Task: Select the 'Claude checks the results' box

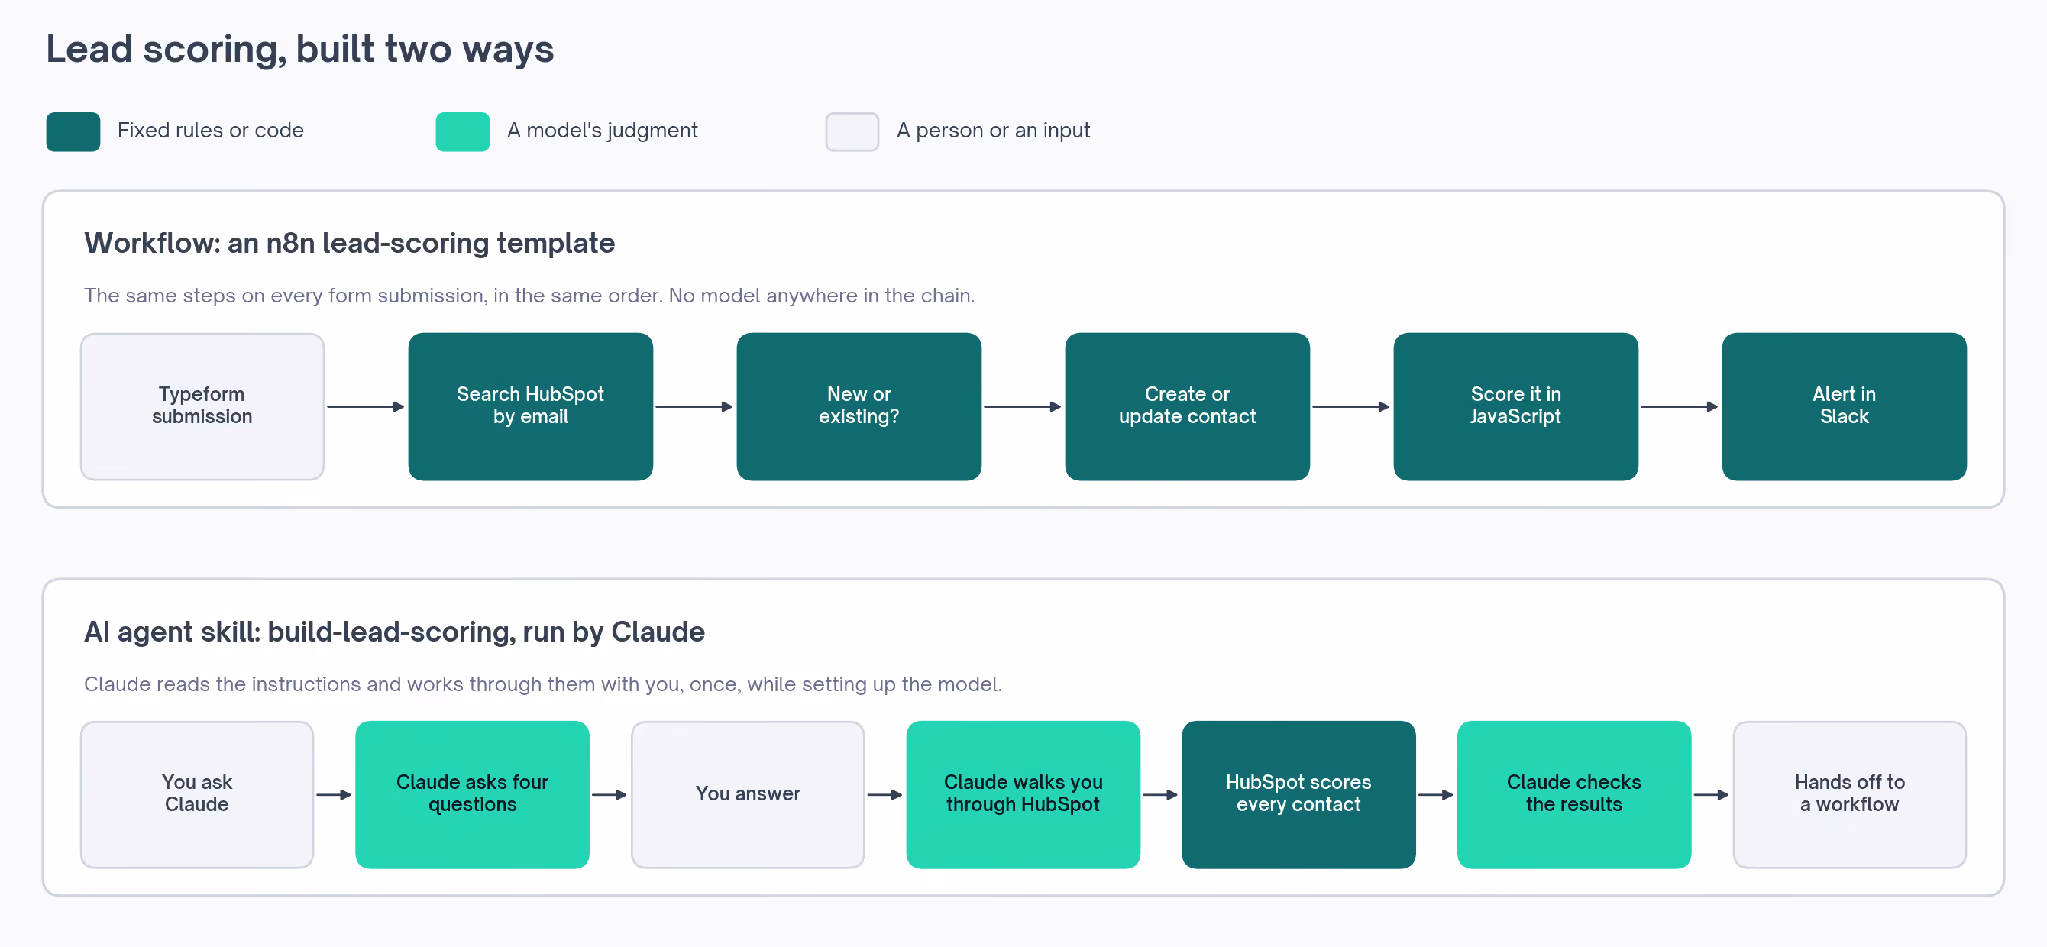Action: point(1574,794)
